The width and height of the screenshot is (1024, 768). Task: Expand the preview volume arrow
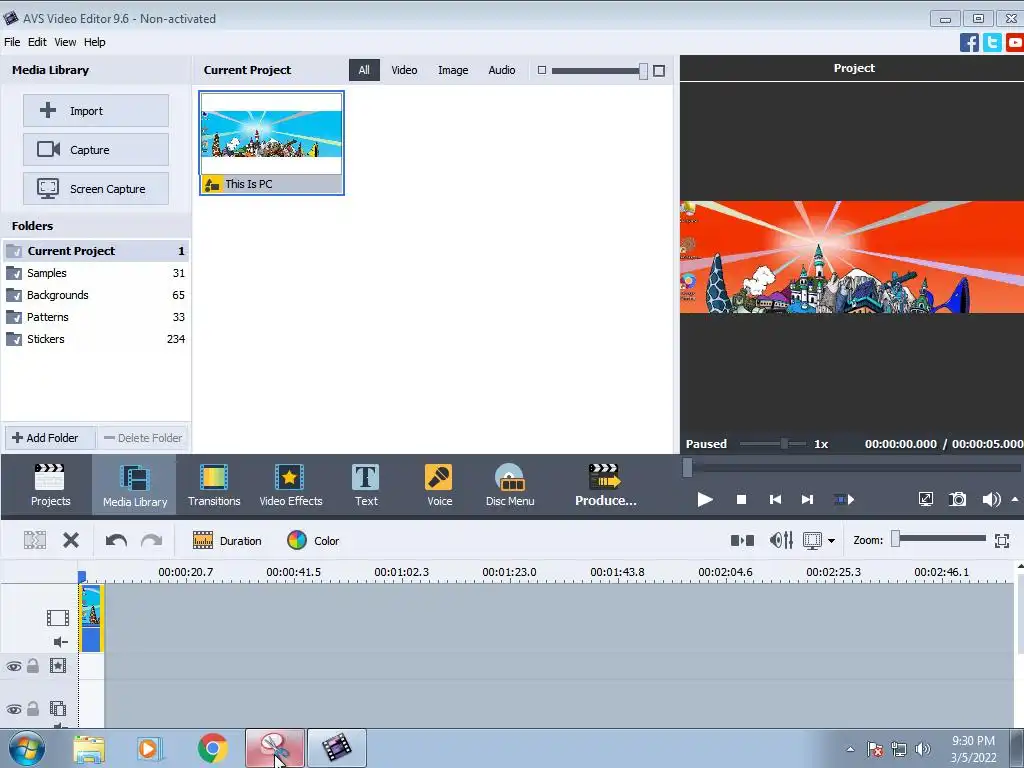(x=1015, y=499)
